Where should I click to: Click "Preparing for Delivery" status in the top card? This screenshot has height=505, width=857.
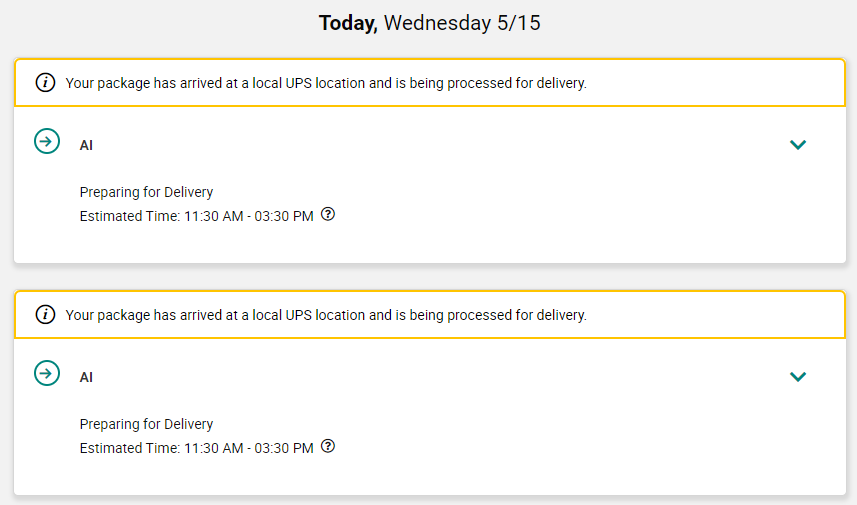[x=146, y=192]
